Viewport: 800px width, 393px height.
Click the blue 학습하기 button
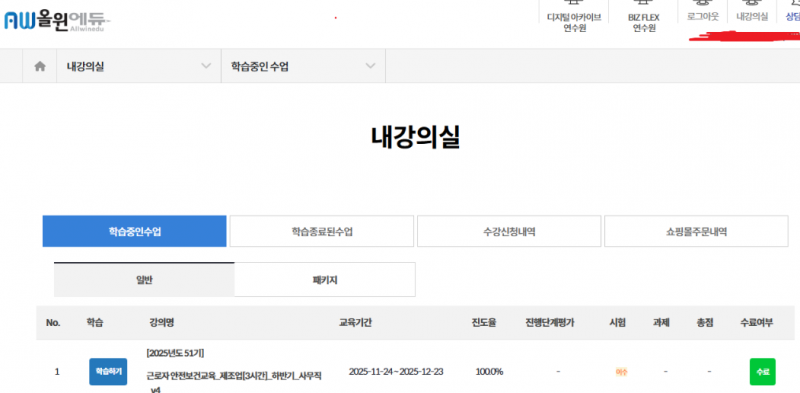pyautogui.click(x=108, y=372)
